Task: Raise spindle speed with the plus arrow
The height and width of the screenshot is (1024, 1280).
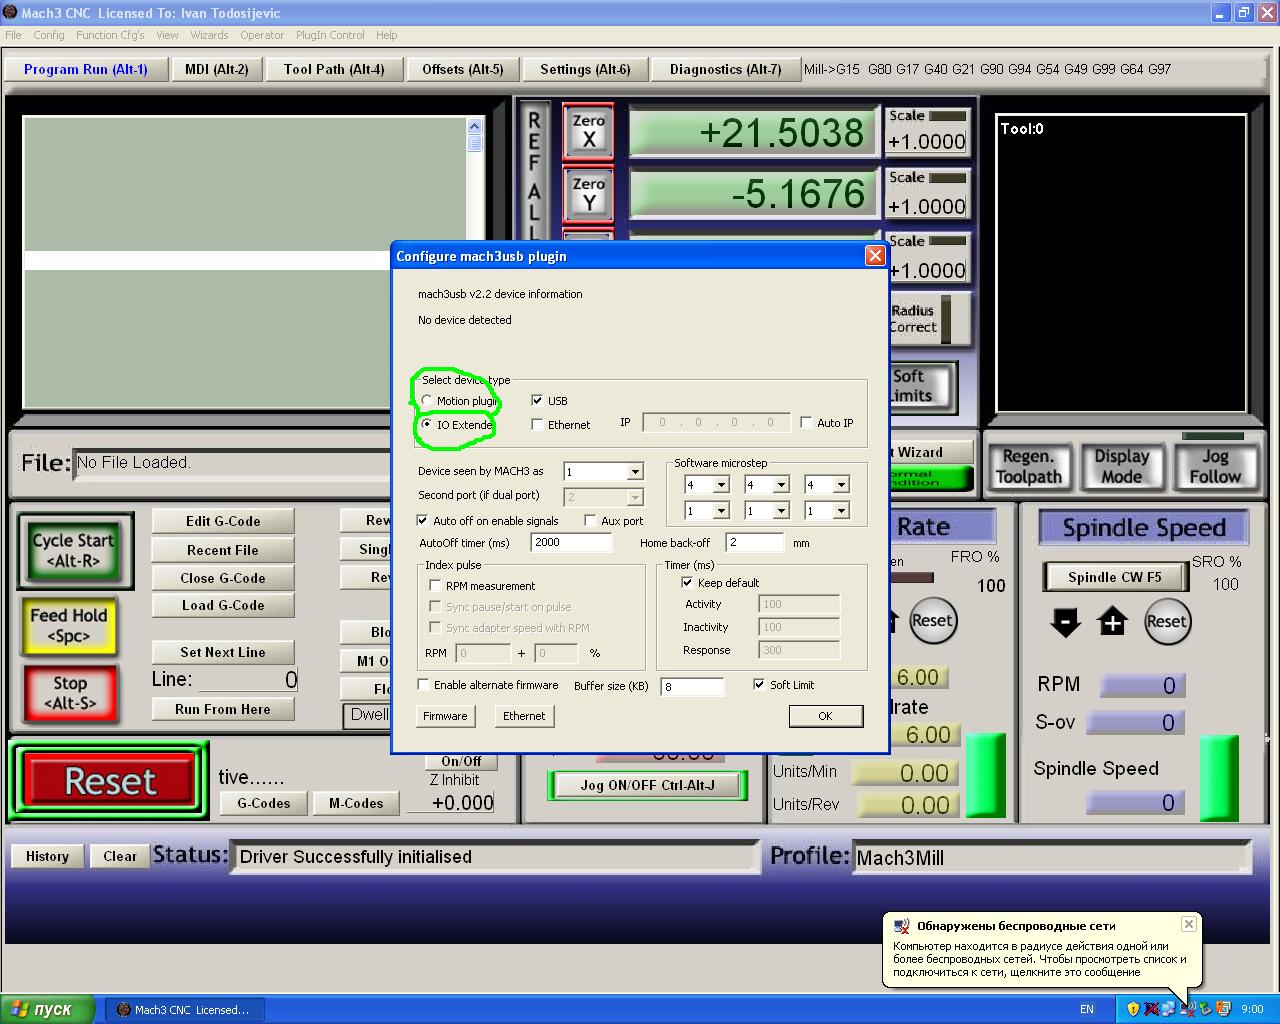Action: click(1112, 621)
